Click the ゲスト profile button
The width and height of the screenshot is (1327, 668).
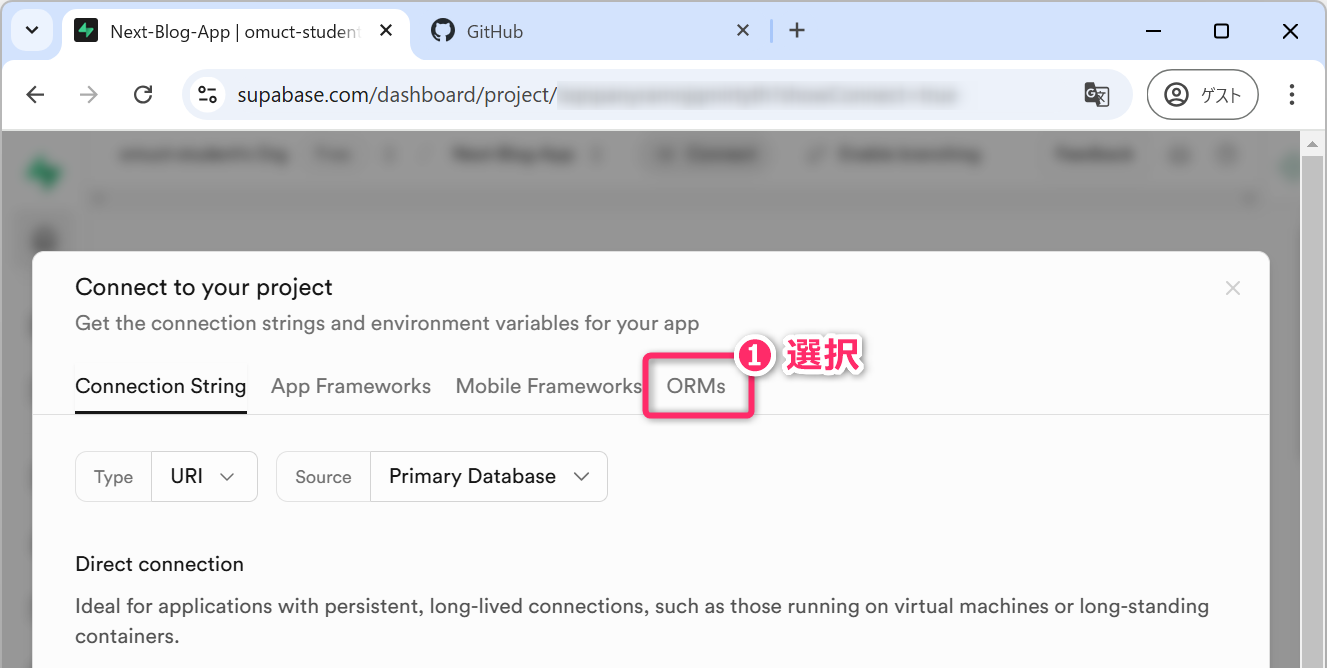pyautogui.click(x=1202, y=95)
